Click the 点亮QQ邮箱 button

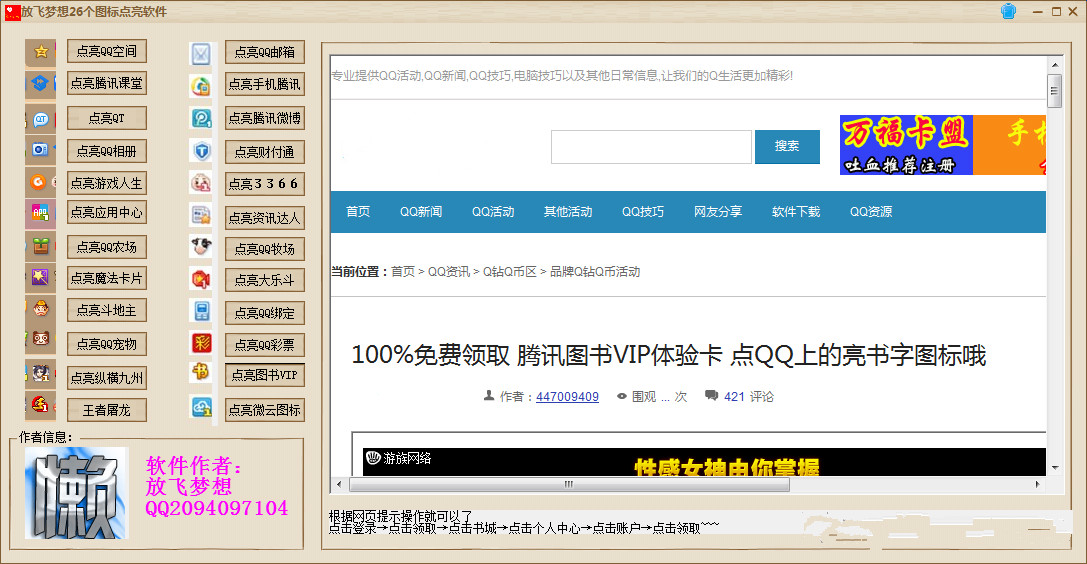click(x=265, y=52)
